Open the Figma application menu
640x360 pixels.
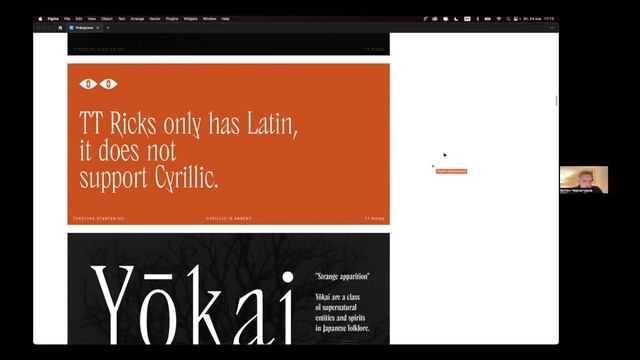(x=53, y=19)
